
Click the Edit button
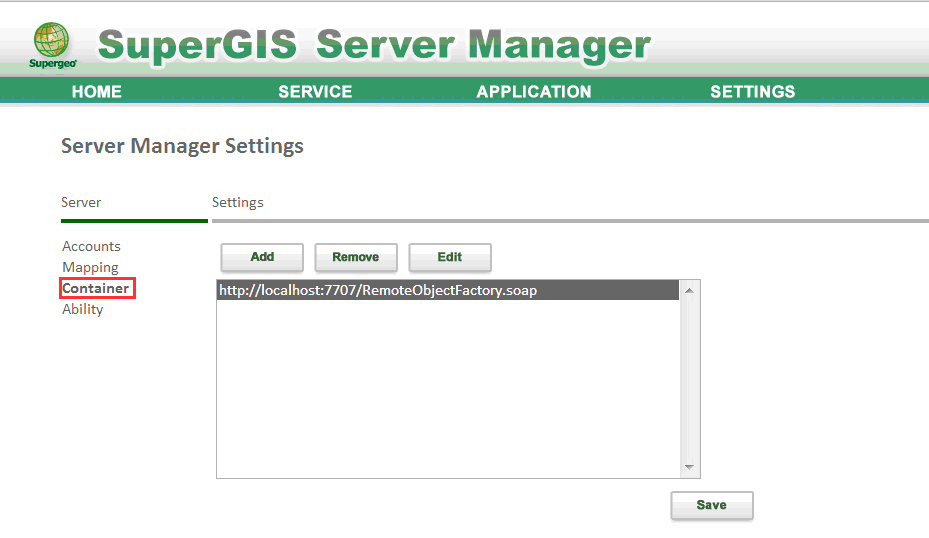pyautogui.click(x=450, y=257)
